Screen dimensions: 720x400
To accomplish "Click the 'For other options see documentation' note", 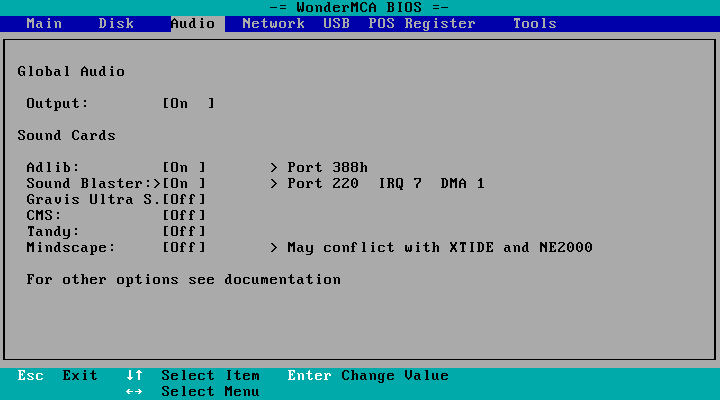I will (184, 279).
